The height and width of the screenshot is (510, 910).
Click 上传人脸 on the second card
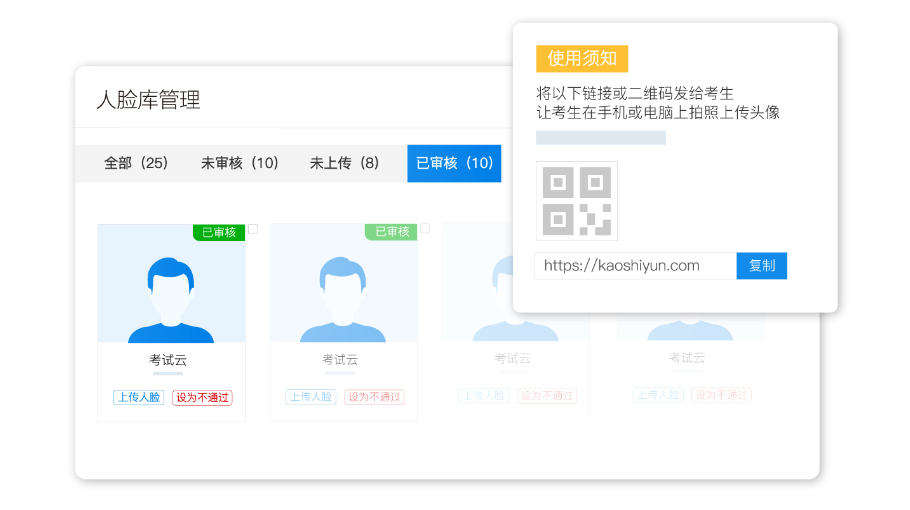[x=311, y=397]
